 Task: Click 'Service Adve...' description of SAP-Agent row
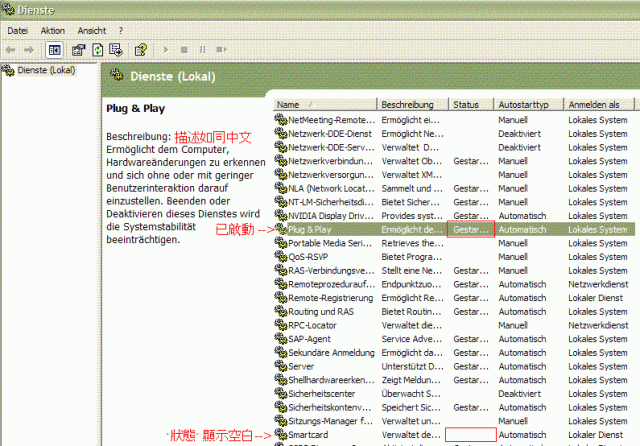coord(412,339)
